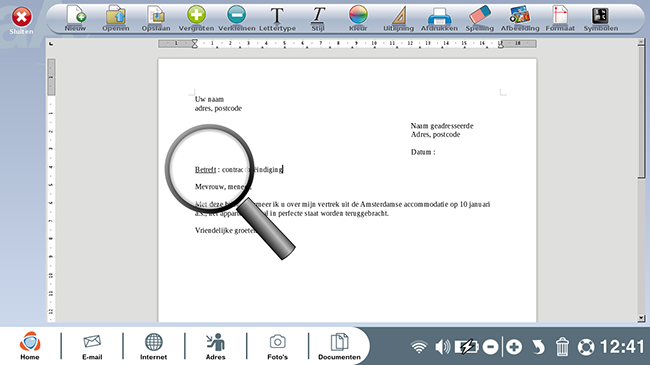650x365 pixels.
Task: Switch to the E-mail tab
Action: point(92,346)
